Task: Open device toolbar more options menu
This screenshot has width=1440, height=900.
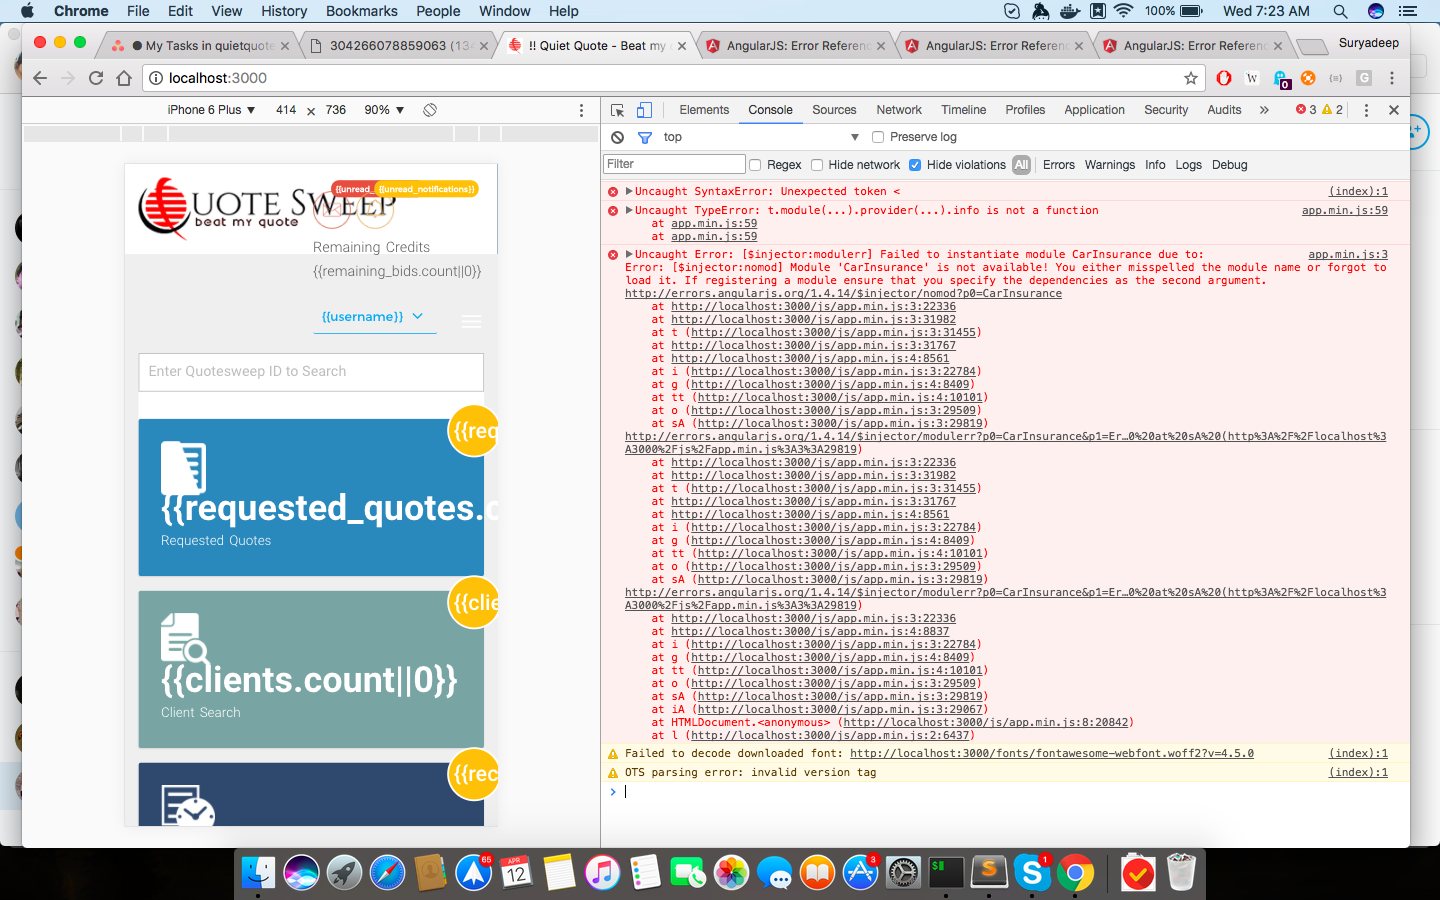Action: 581,110
